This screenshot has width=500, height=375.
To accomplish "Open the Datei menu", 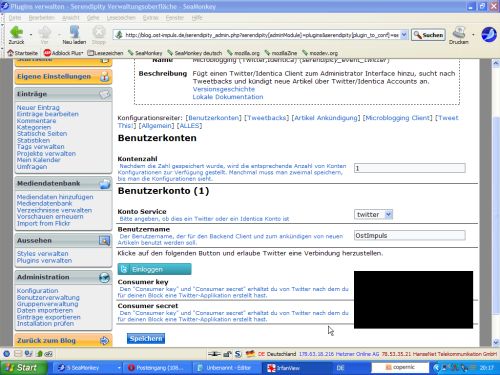I will [x=15, y=18].
